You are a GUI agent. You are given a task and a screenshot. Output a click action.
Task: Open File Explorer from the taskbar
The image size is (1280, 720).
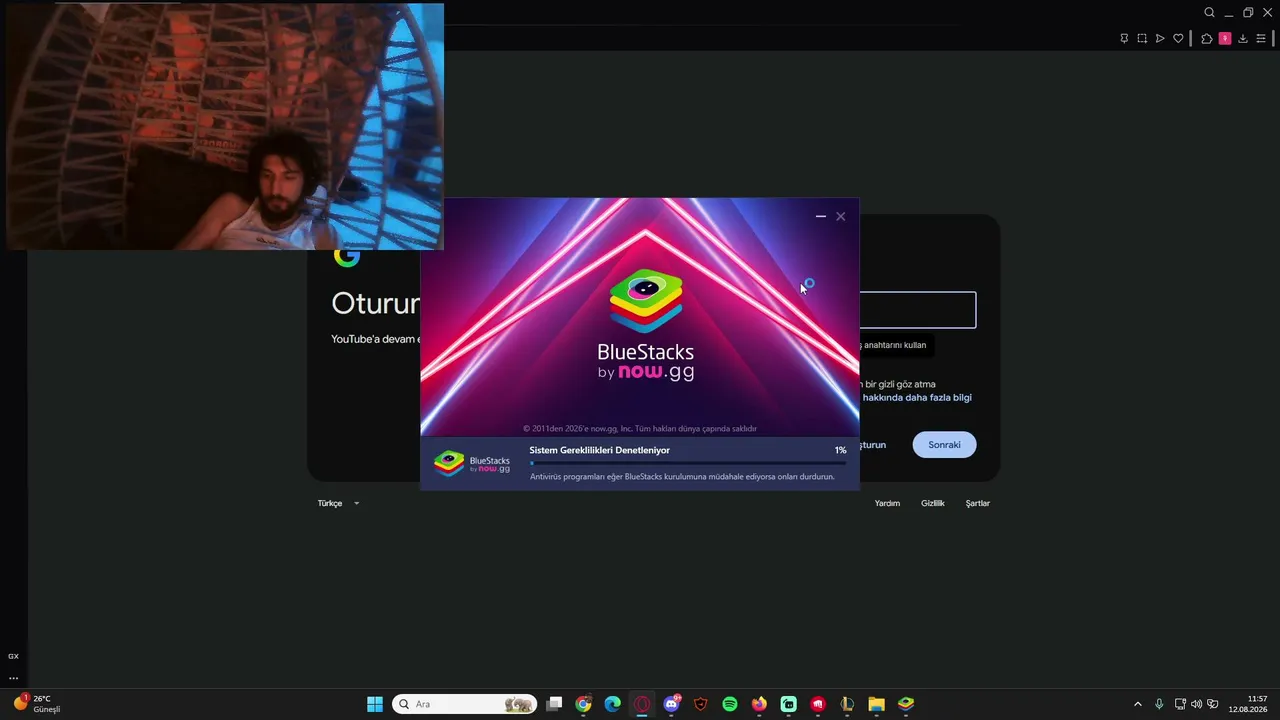(876, 704)
